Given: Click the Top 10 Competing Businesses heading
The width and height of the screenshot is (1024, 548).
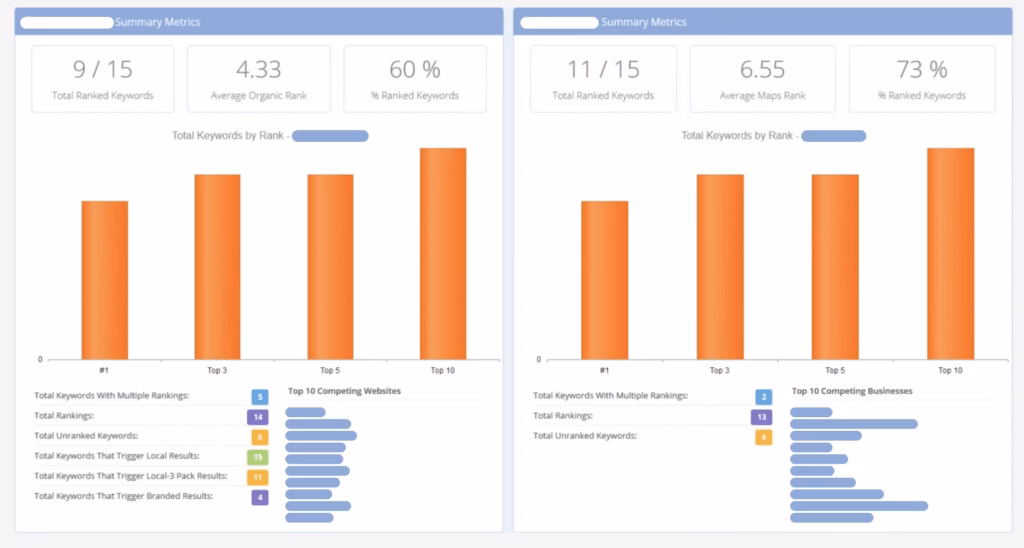Looking at the screenshot, I should tap(852, 391).
